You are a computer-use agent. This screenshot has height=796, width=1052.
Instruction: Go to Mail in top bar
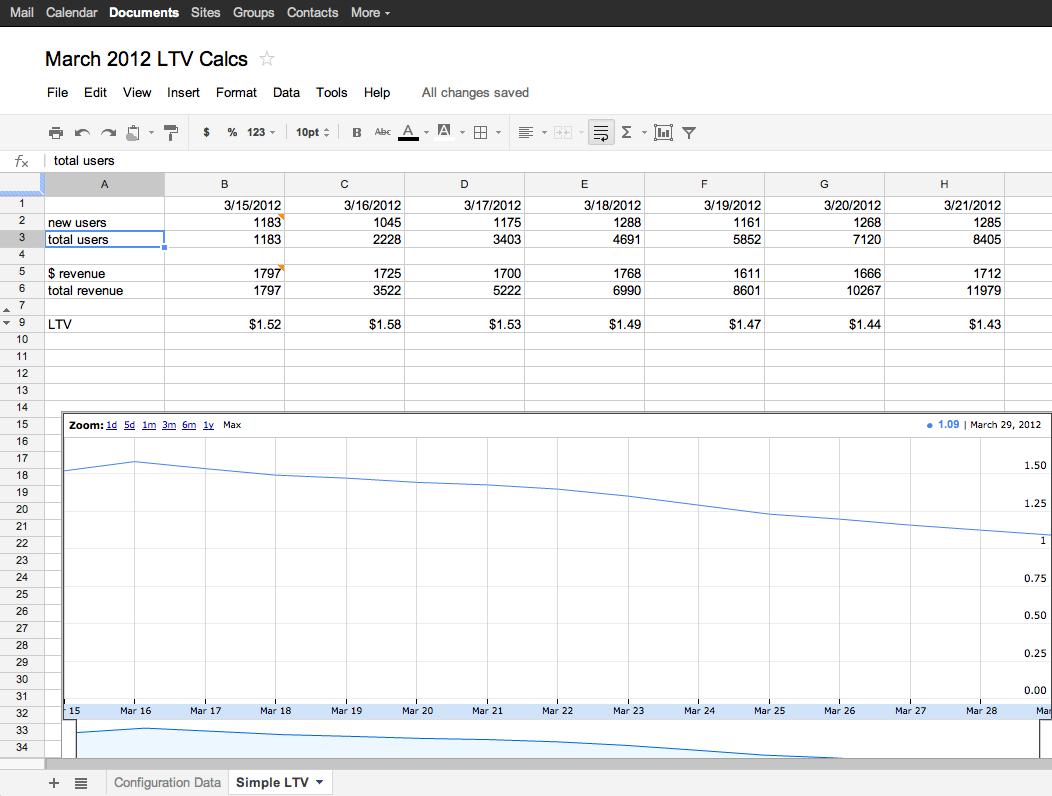[22, 13]
